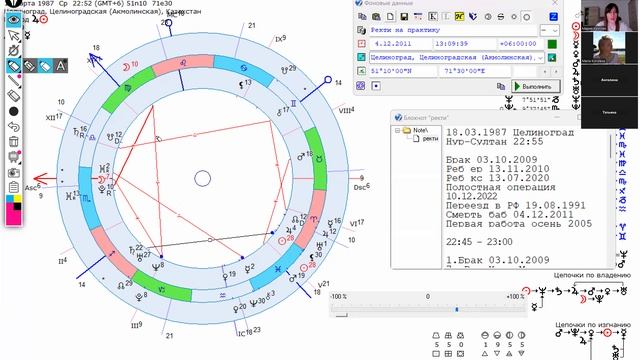640x360 pixels.
Task: Click the green square next to timezone
Action: pyautogui.click(x=552, y=44)
